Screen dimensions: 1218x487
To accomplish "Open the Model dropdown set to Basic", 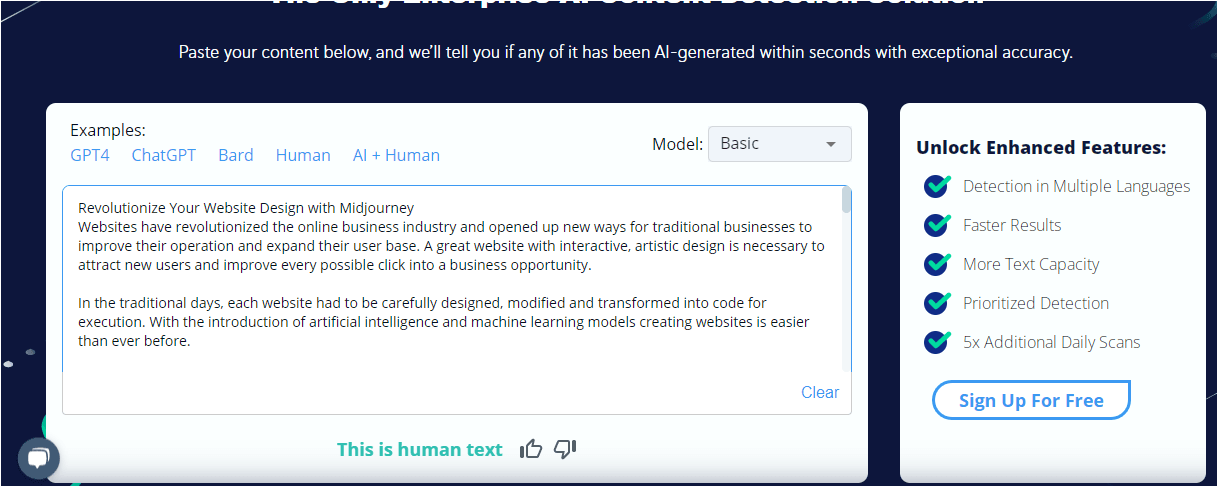I will [x=780, y=144].
